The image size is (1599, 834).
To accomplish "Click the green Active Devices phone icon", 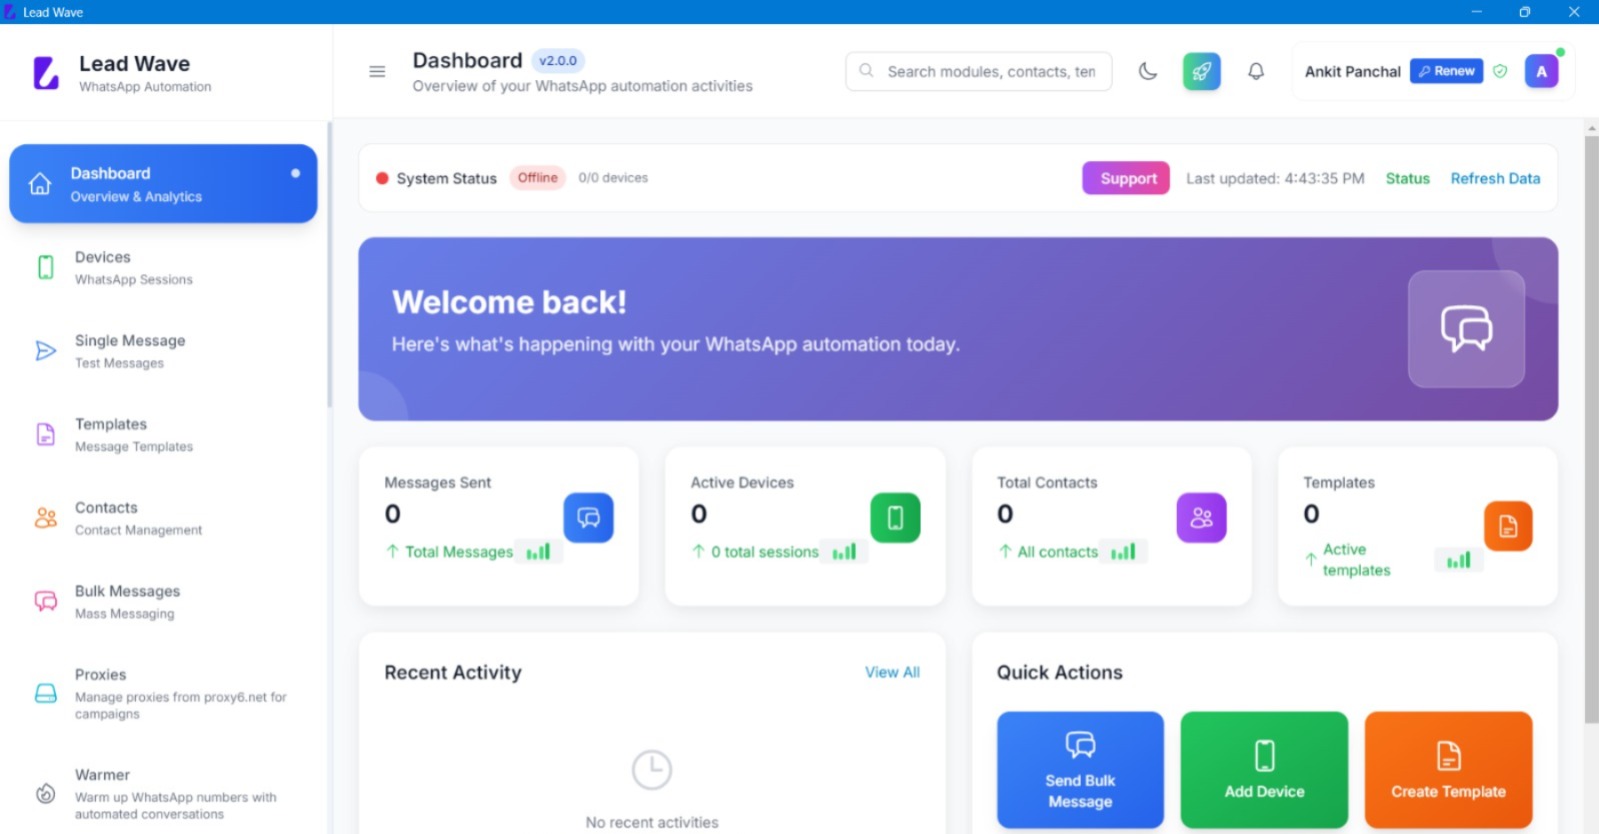I will (895, 518).
